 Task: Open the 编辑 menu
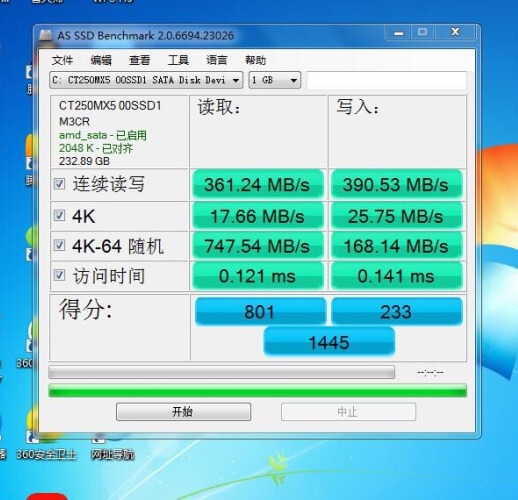tap(101, 60)
